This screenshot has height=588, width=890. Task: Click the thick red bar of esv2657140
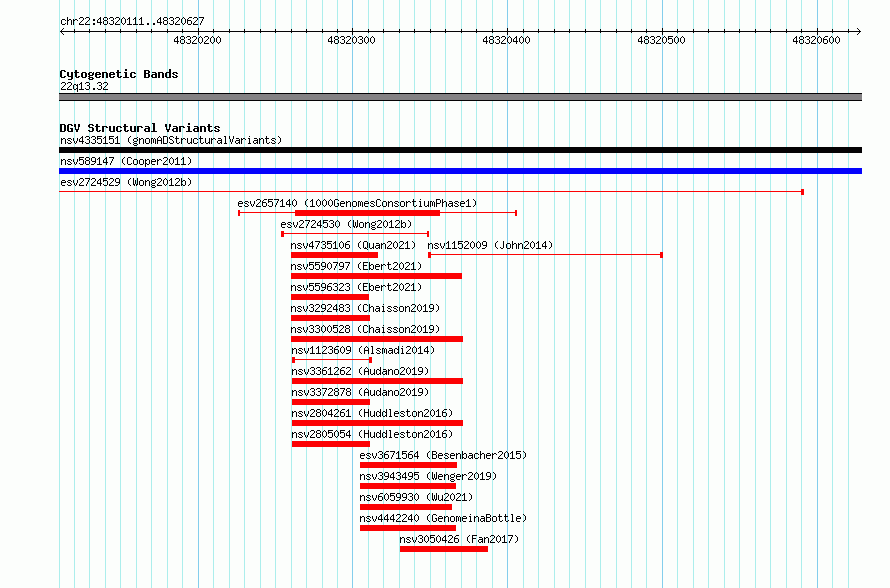coord(367,213)
